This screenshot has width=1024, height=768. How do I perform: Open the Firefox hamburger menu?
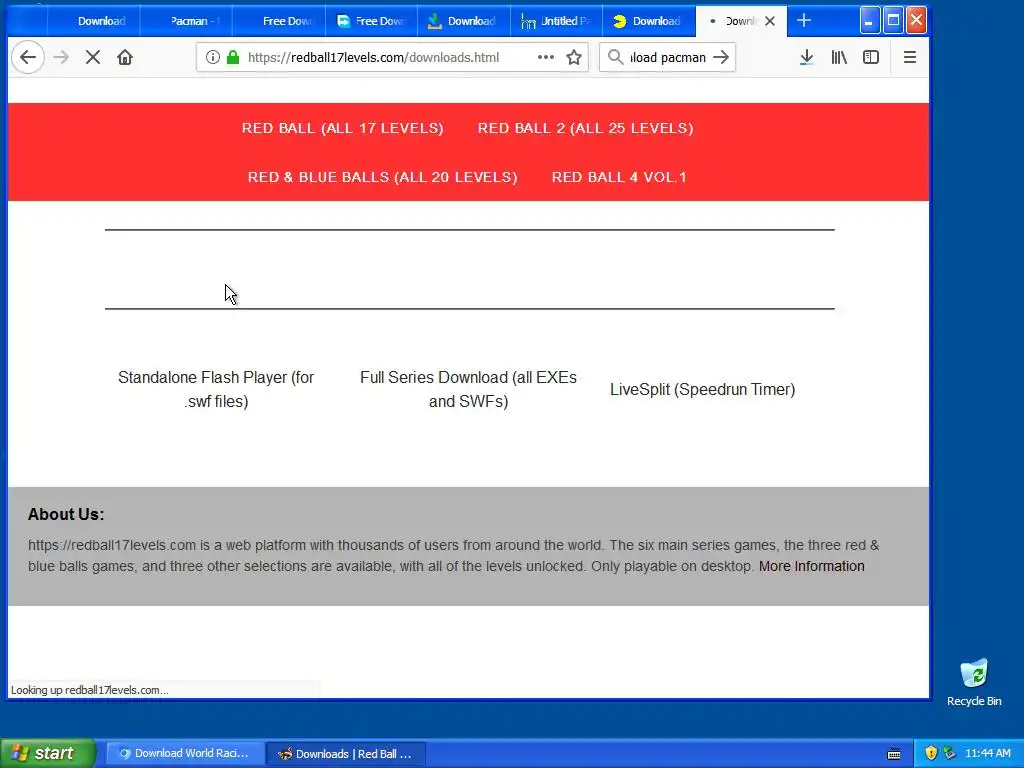coord(910,57)
